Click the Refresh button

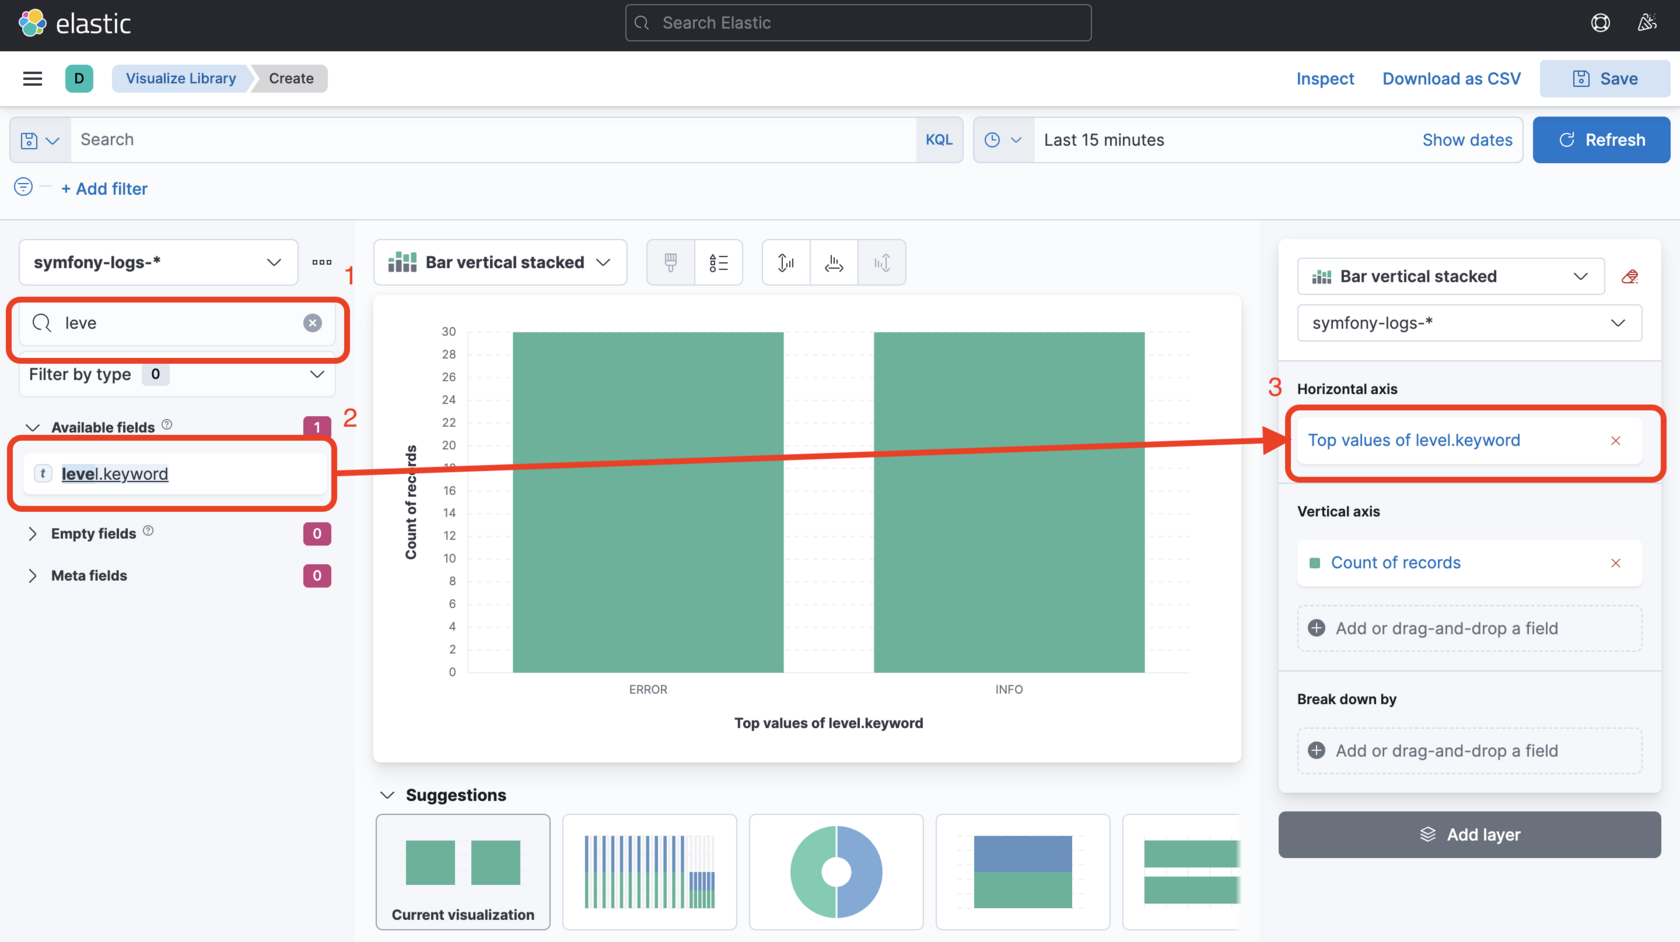[1601, 140]
